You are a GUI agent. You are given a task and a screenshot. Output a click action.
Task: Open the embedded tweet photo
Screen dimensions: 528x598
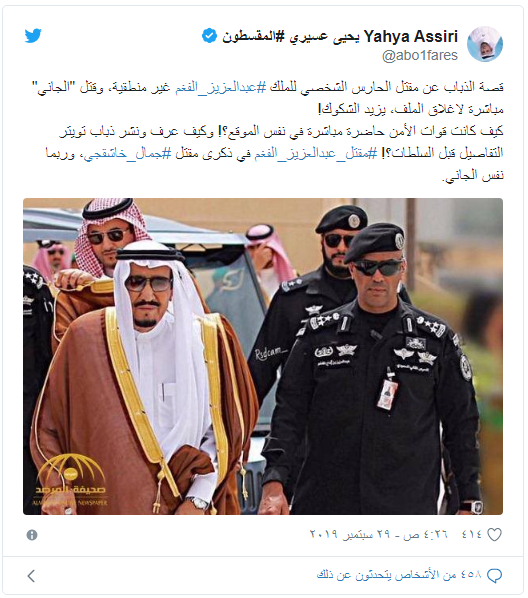(x=263, y=356)
